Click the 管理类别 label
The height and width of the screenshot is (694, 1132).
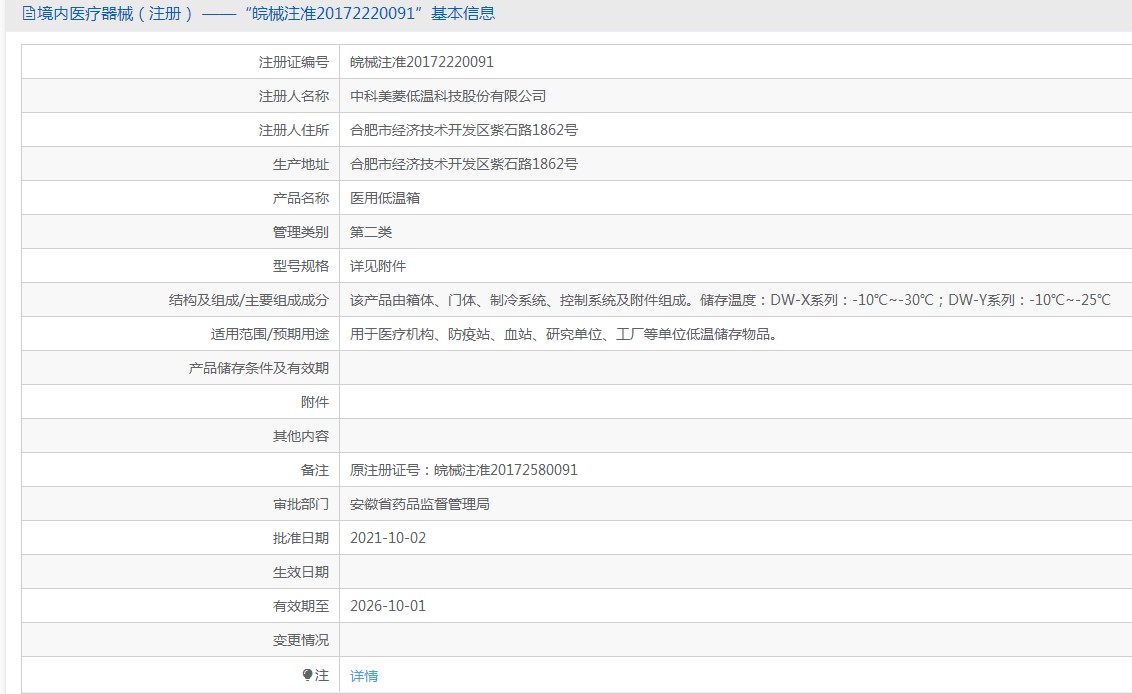click(301, 232)
